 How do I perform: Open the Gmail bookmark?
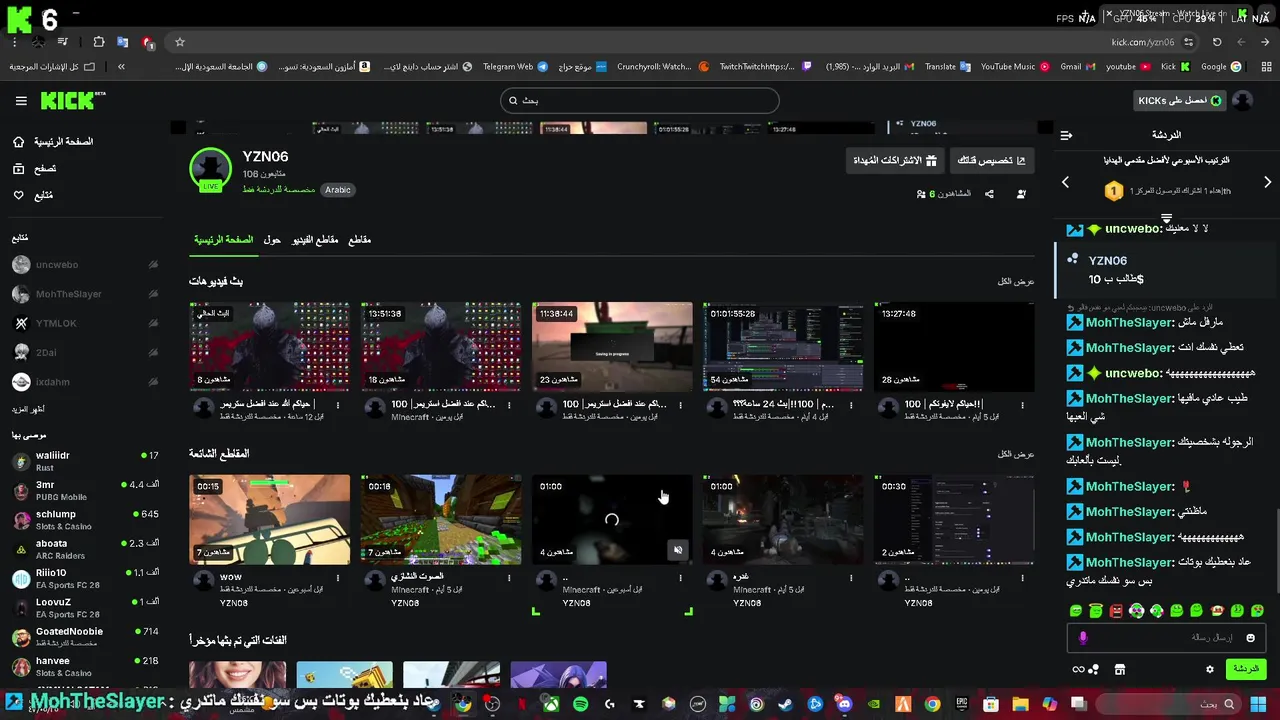tap(1078, 67)
